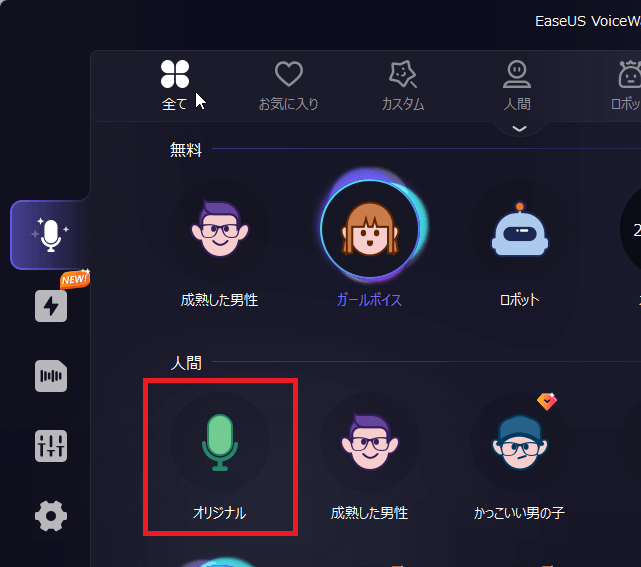Viewport: 641px width, 567px height.
Task: Select the ガールボイス girl voice avatar
Action: [369, 232]
